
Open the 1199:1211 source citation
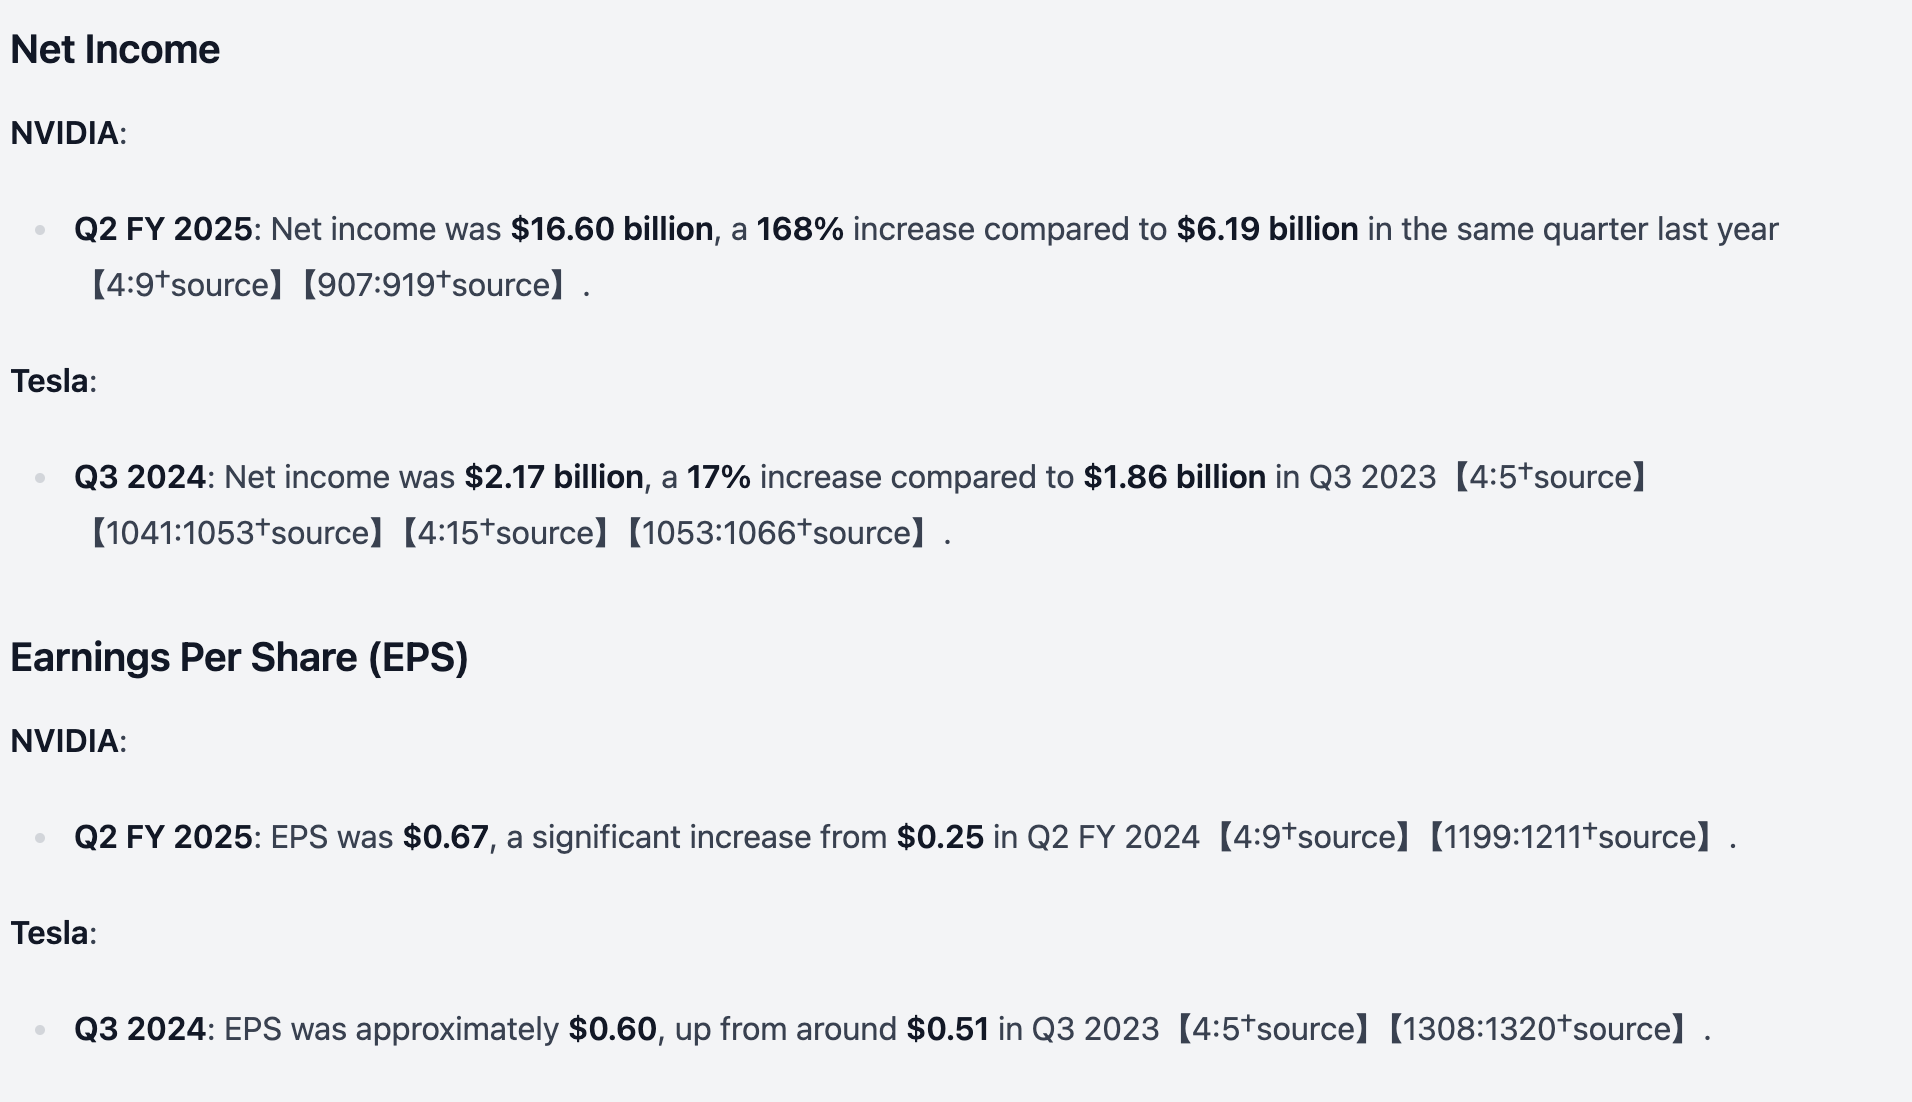(x=1569, y=838)
